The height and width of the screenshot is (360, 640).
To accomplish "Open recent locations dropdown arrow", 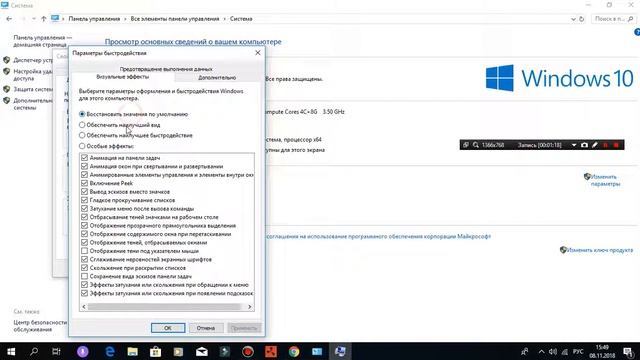I will (33, 19).
